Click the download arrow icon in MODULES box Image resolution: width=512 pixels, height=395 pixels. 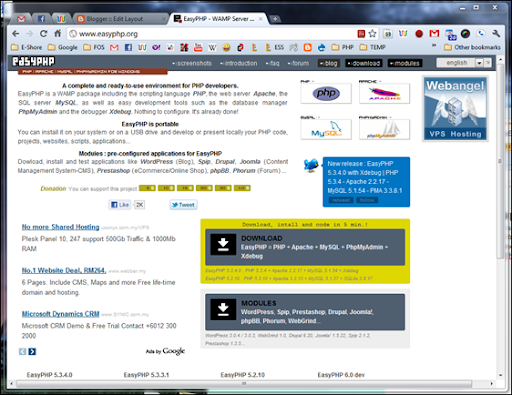223,309
